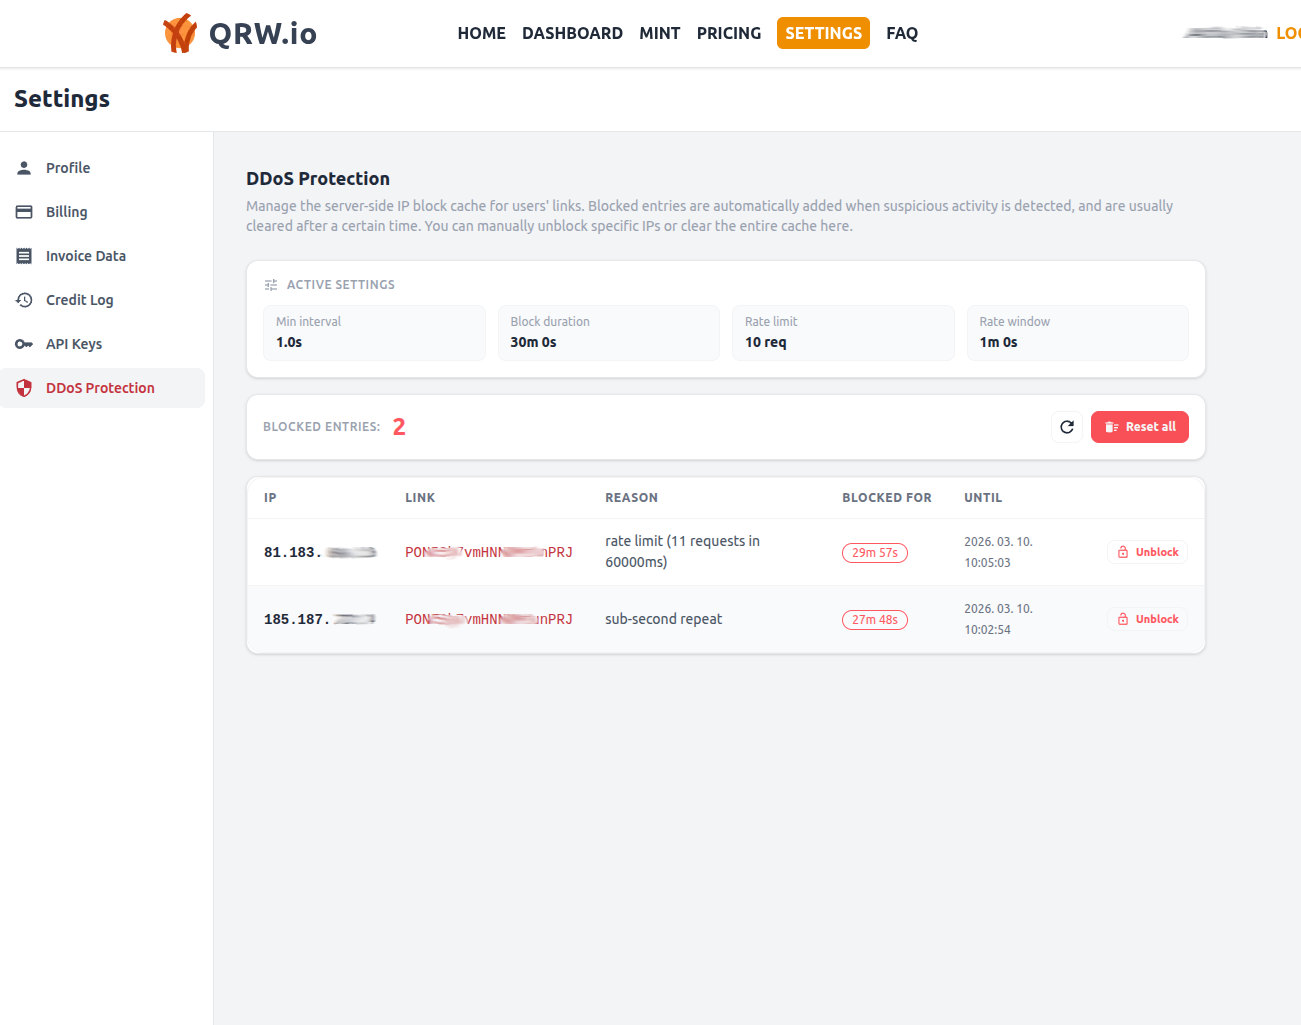Open the HOME navigation item
The height and width of the screenshot is (1025, 1301).
pos(481,33)
